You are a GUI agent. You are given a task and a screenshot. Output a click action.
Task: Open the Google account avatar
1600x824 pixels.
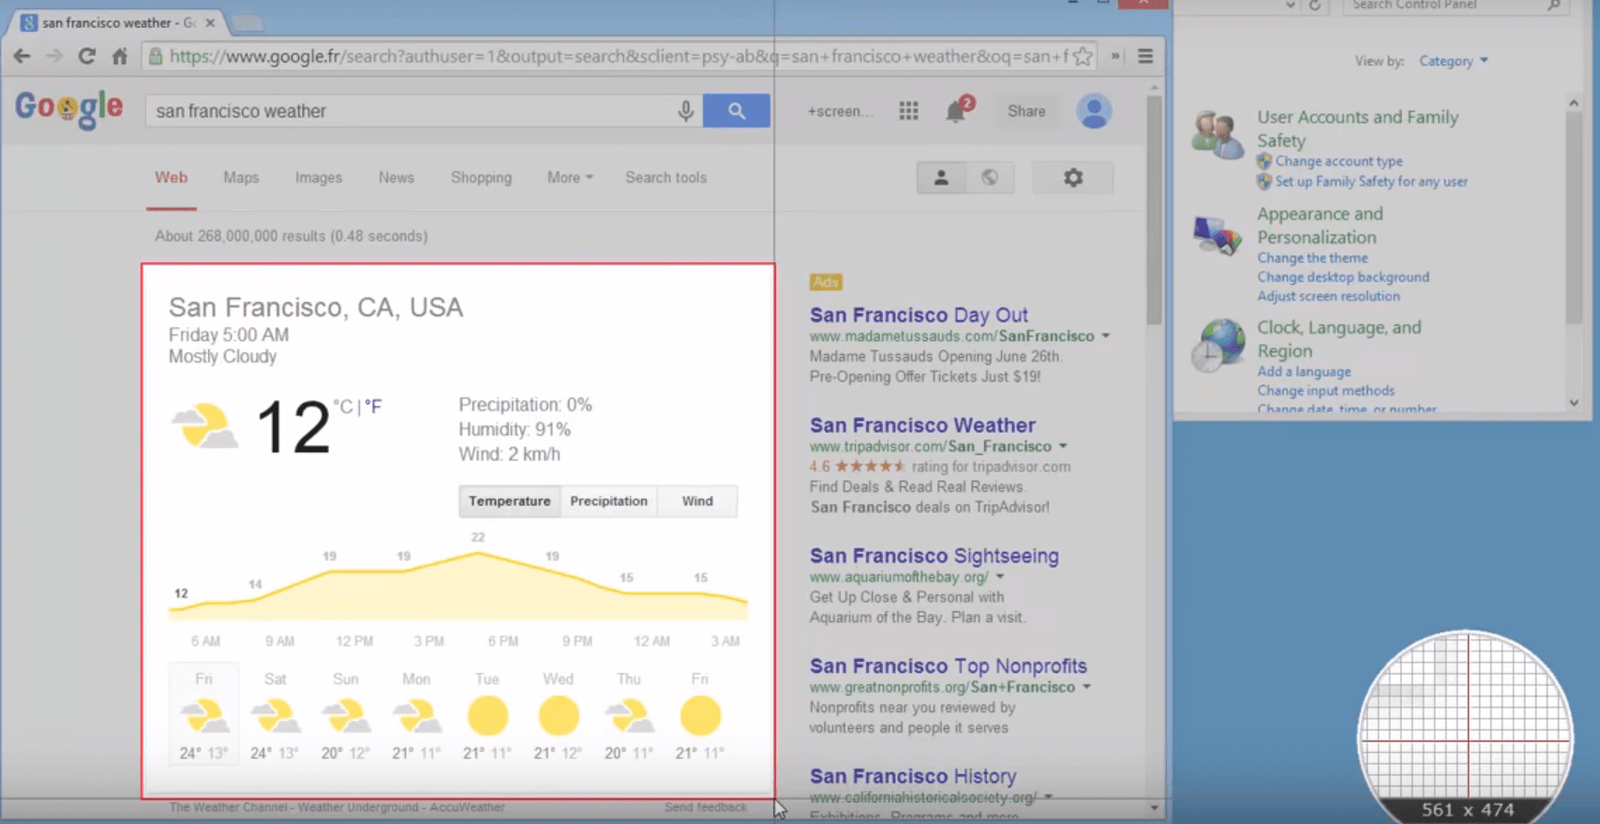[1094, 111]
